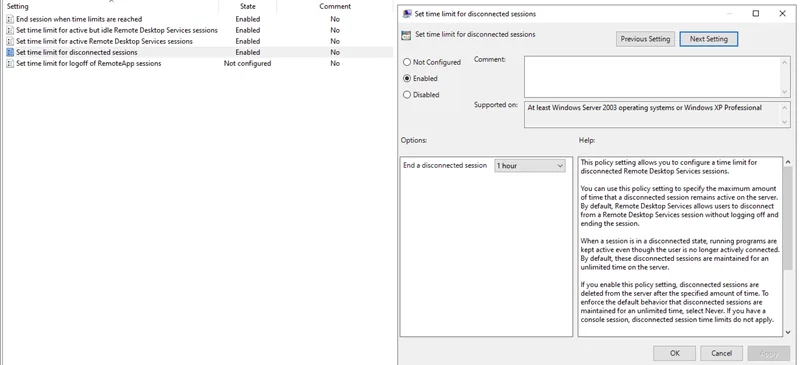Click the Cancel button

coord(721,353)
